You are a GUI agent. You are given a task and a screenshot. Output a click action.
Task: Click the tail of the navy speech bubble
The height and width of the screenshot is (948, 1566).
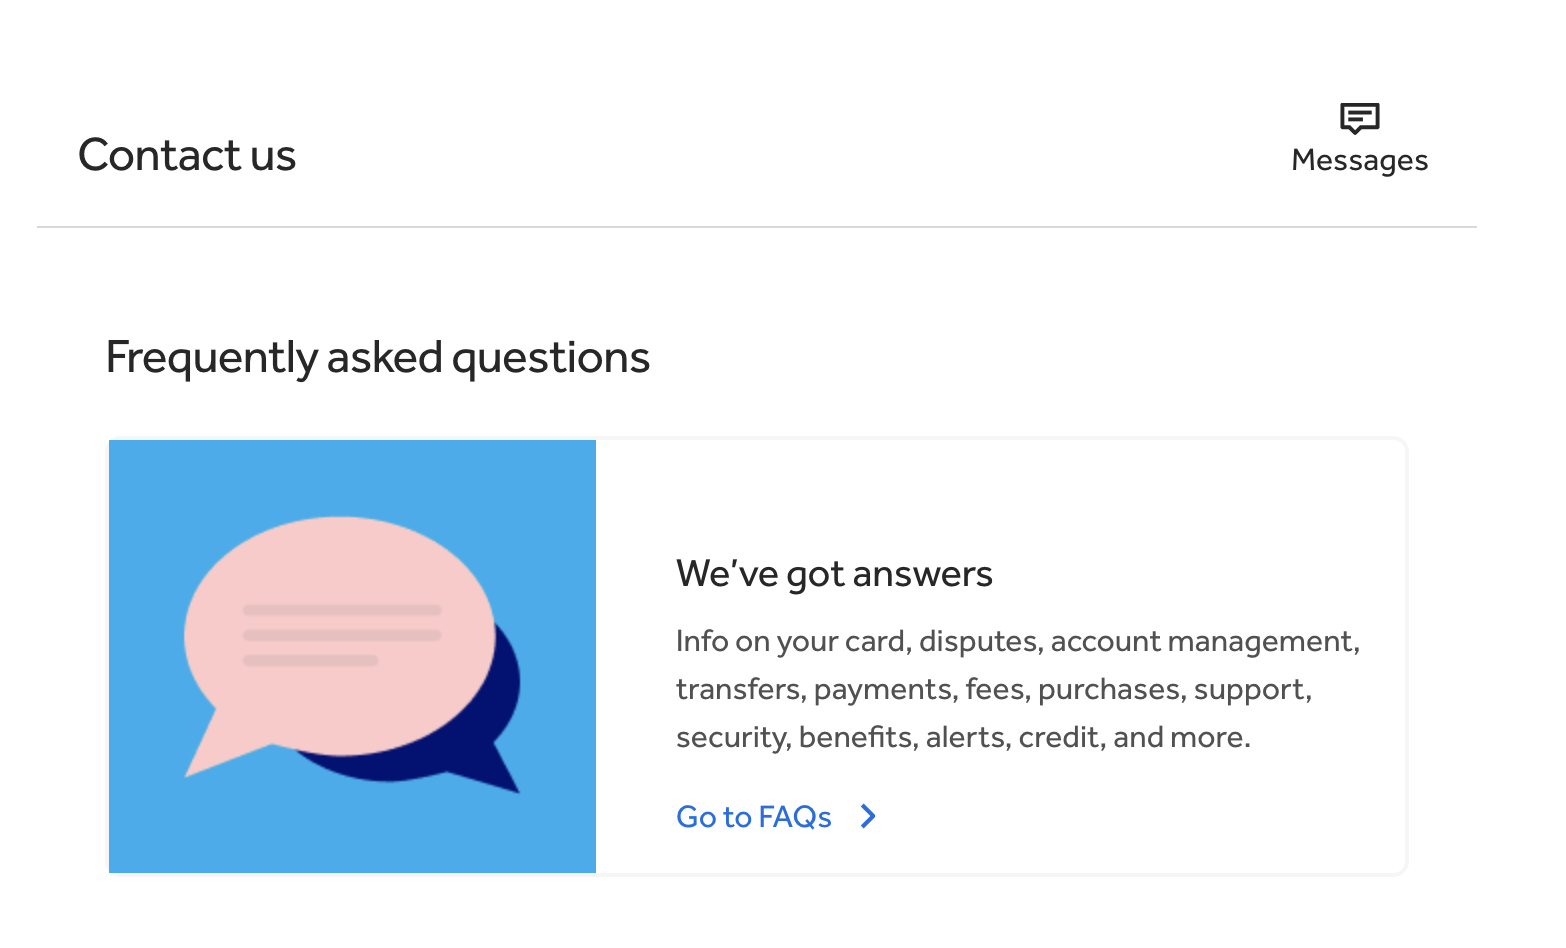[495, 772]
